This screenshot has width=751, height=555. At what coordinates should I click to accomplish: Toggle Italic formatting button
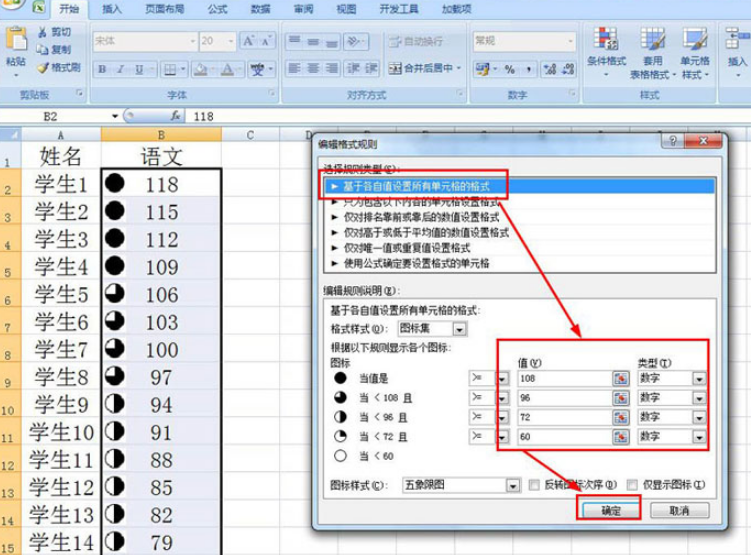121,69
